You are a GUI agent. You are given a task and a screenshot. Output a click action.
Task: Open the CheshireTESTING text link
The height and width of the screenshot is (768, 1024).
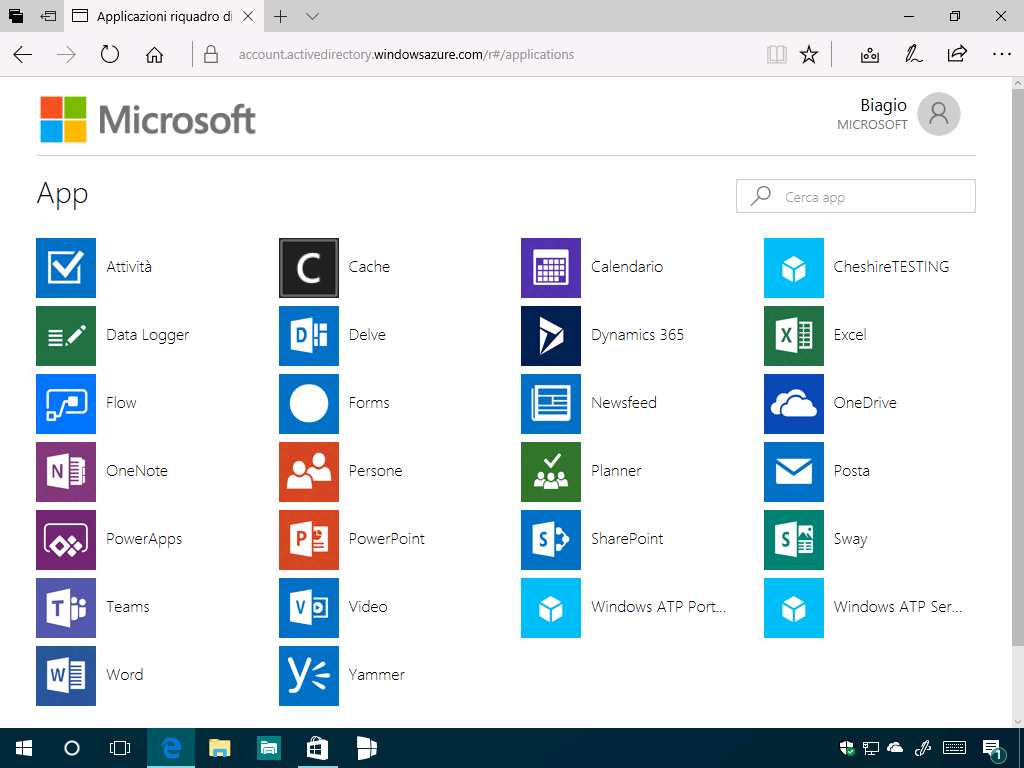pos(891,266)
